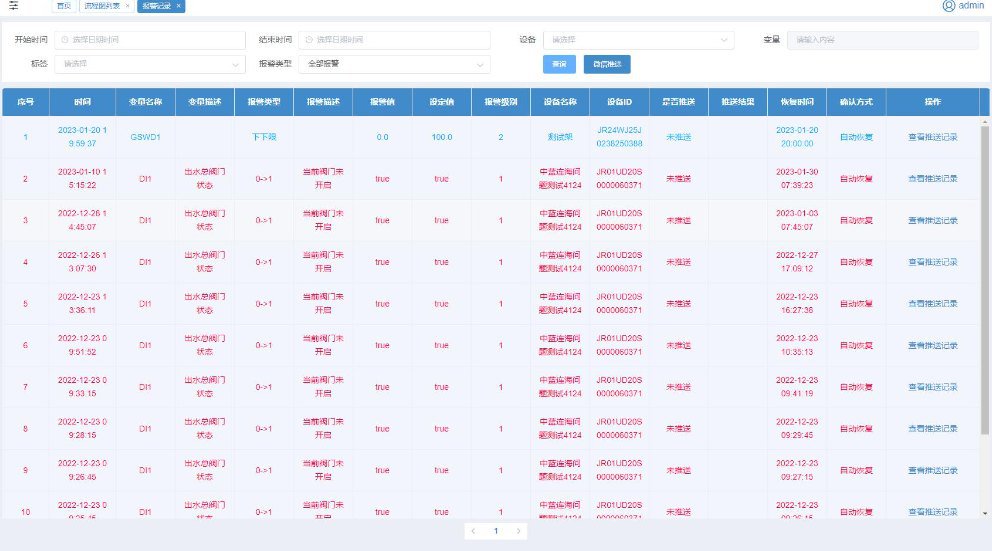Click the clock icon in 开始时间 field

65,40
